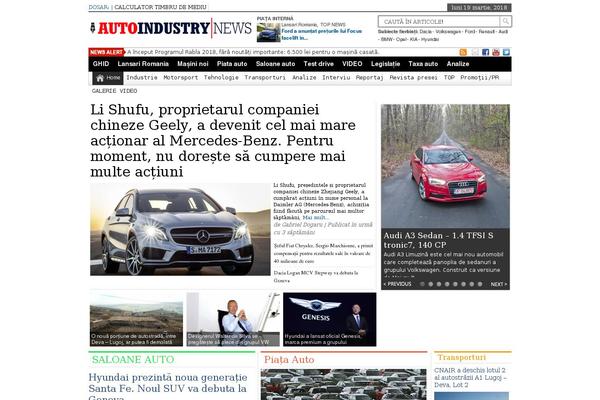The height and width of the screenshot is (400, 600).
Task: Open the GHID menu item
Action: pyautogui.click(x=101, y=64)
